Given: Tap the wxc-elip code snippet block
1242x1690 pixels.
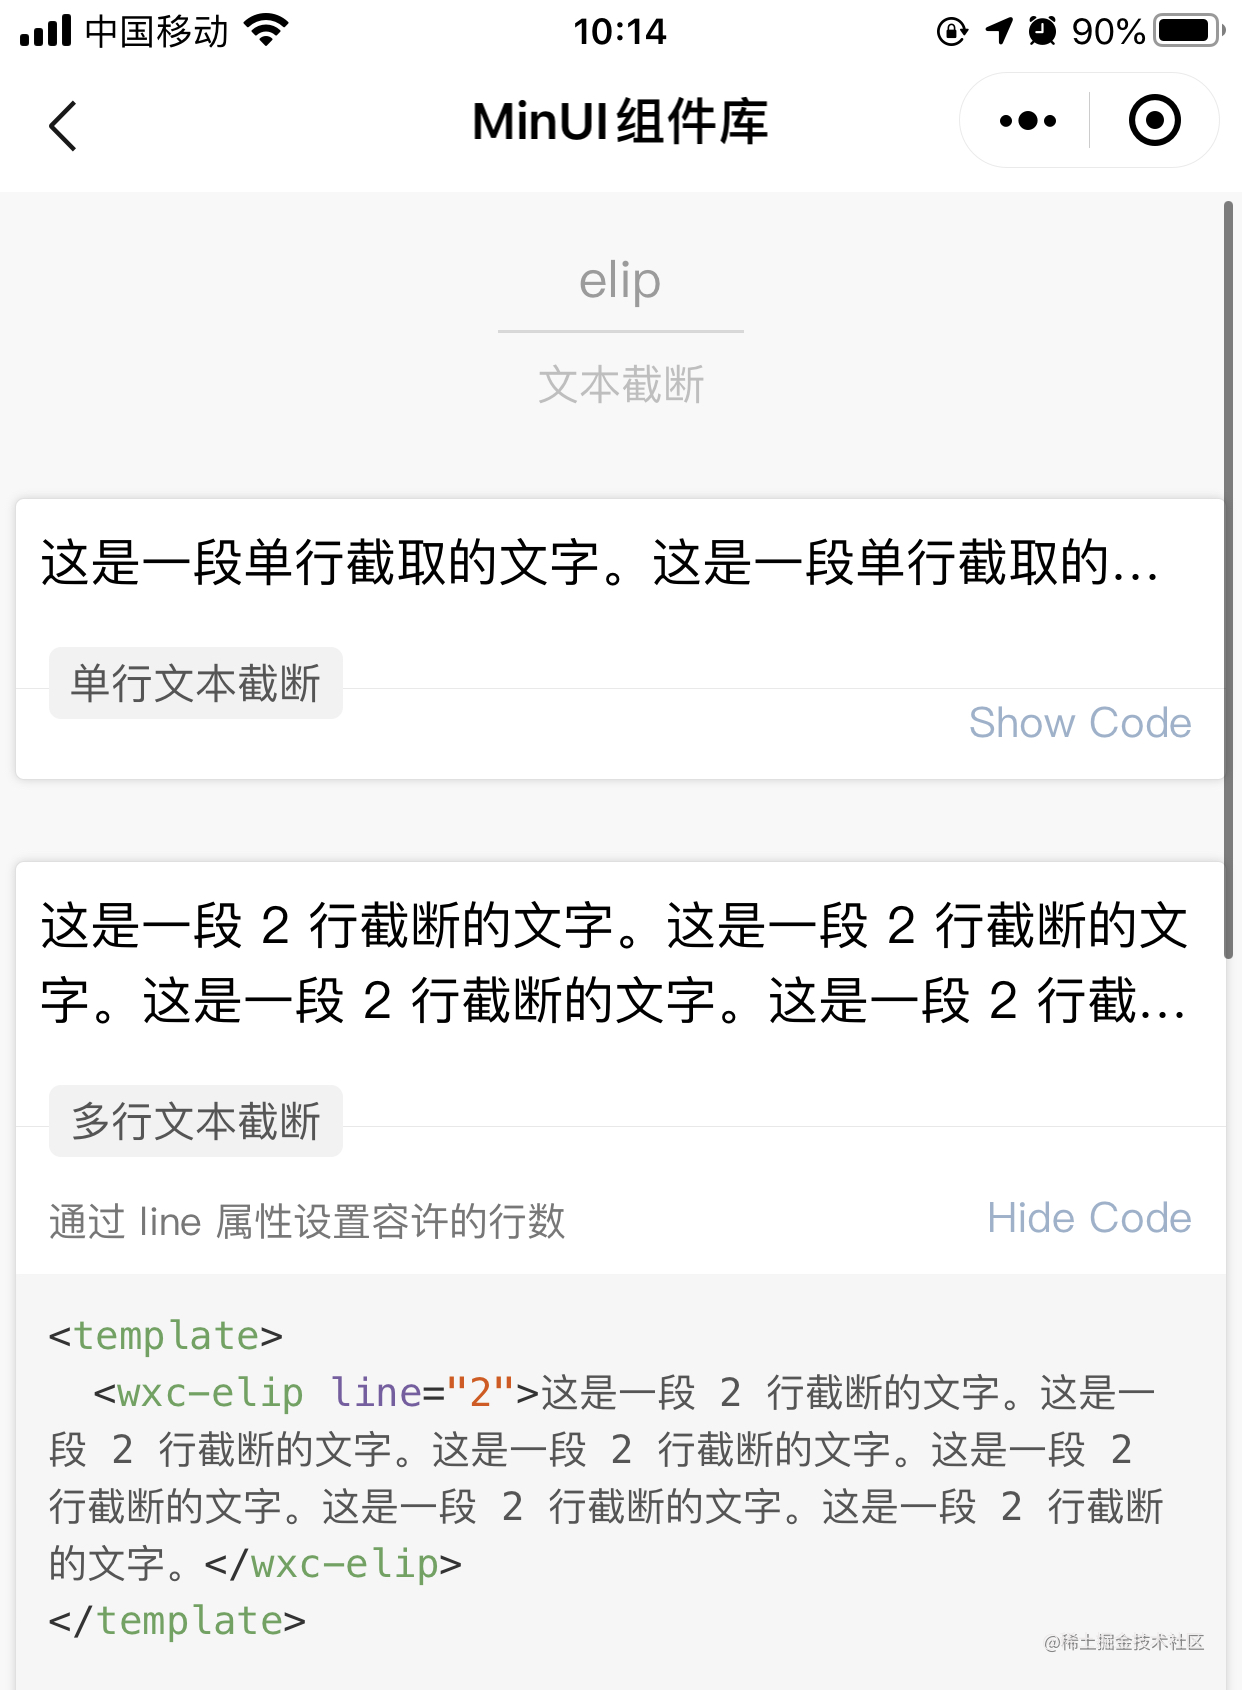Looking at the screenshot, I should (621, 1478).
